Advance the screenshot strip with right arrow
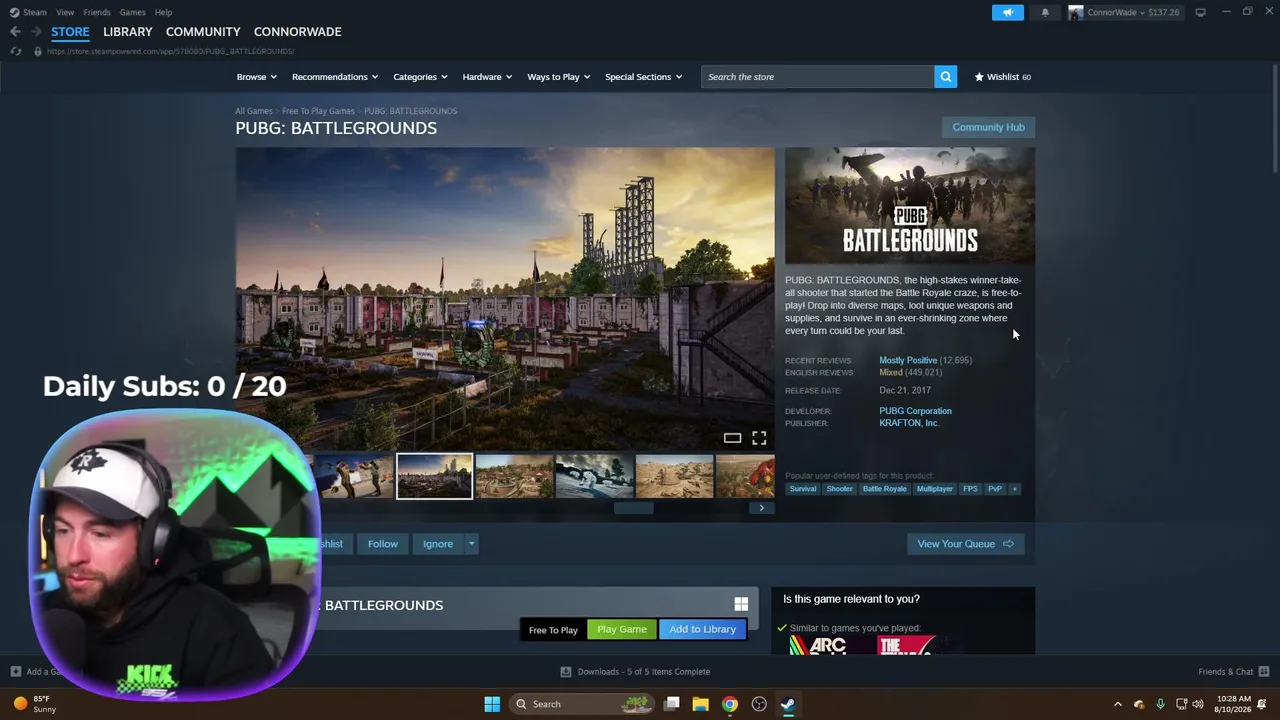This screenshot has height=720, width=1280. point(761,508)
